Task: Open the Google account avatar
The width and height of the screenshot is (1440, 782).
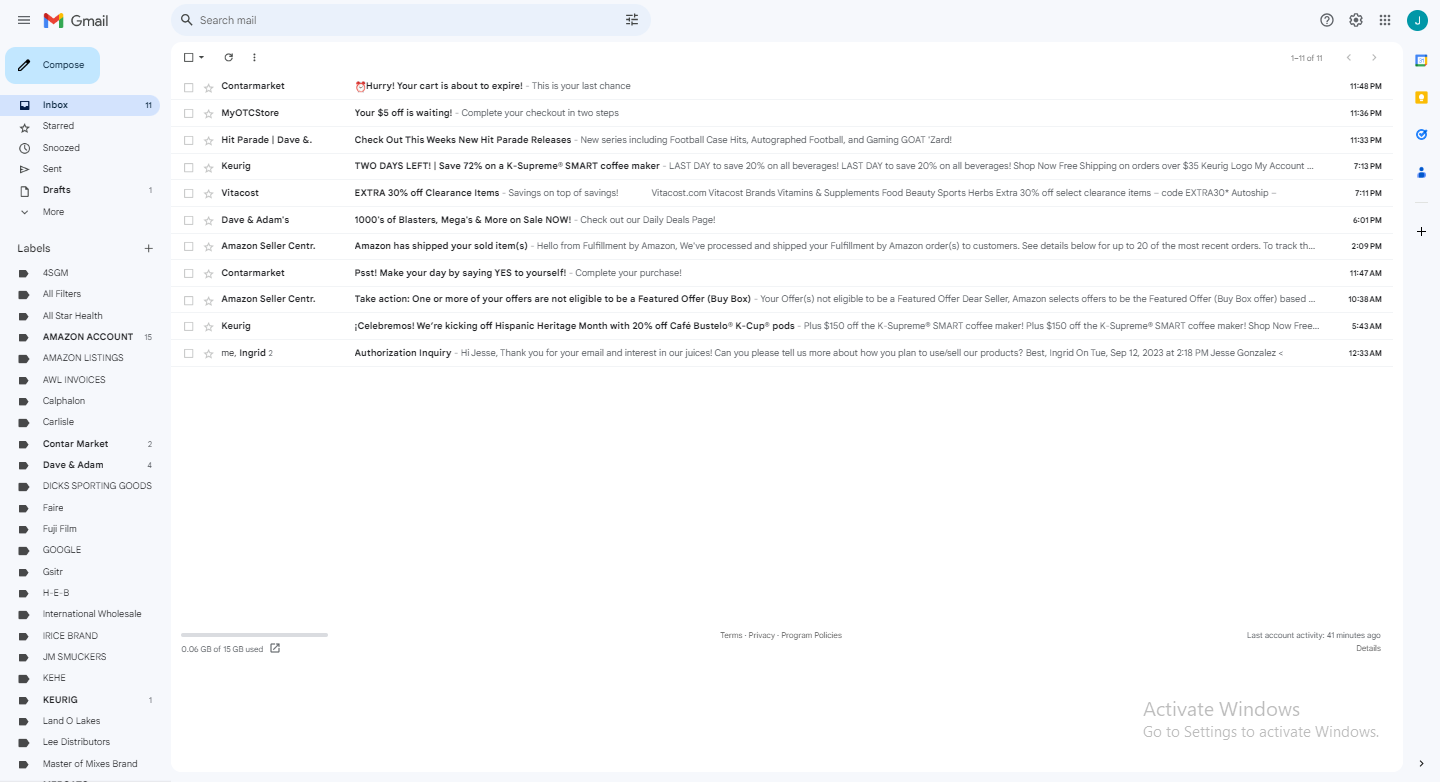Action: pos(1417,20)
